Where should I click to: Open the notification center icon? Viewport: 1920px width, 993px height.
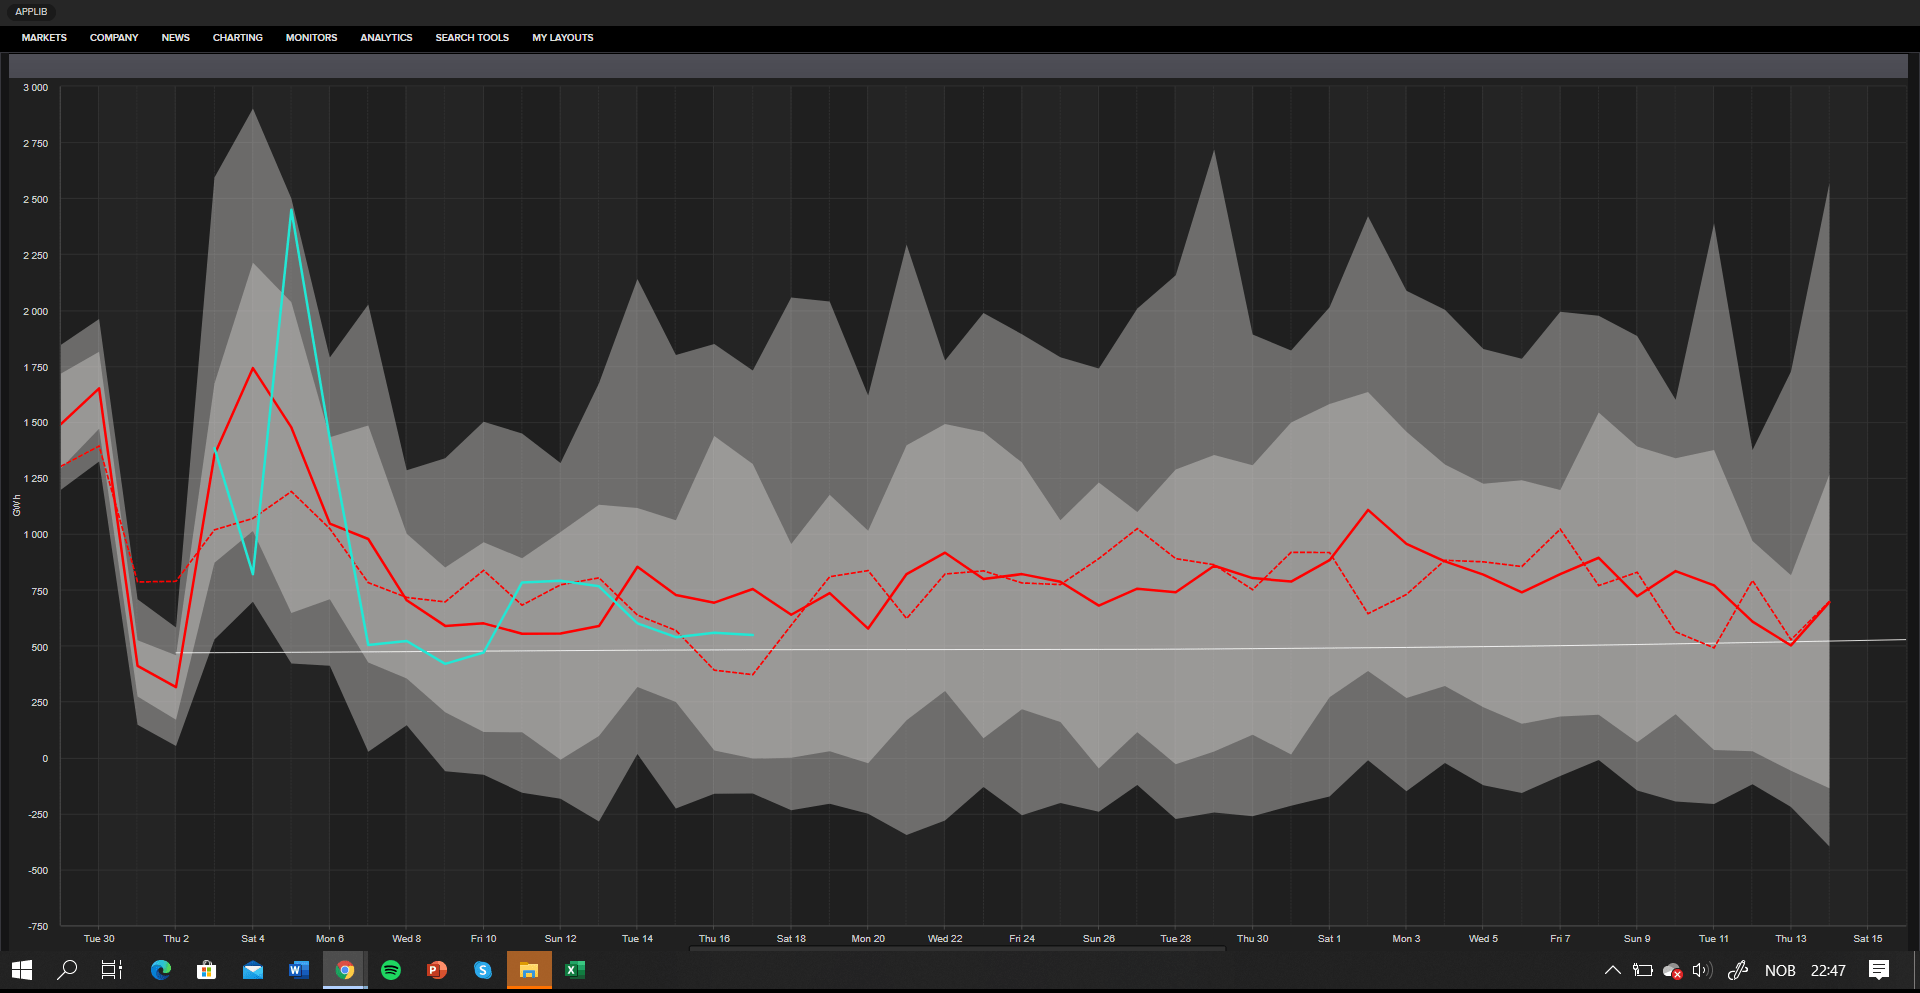[1879, 970]
